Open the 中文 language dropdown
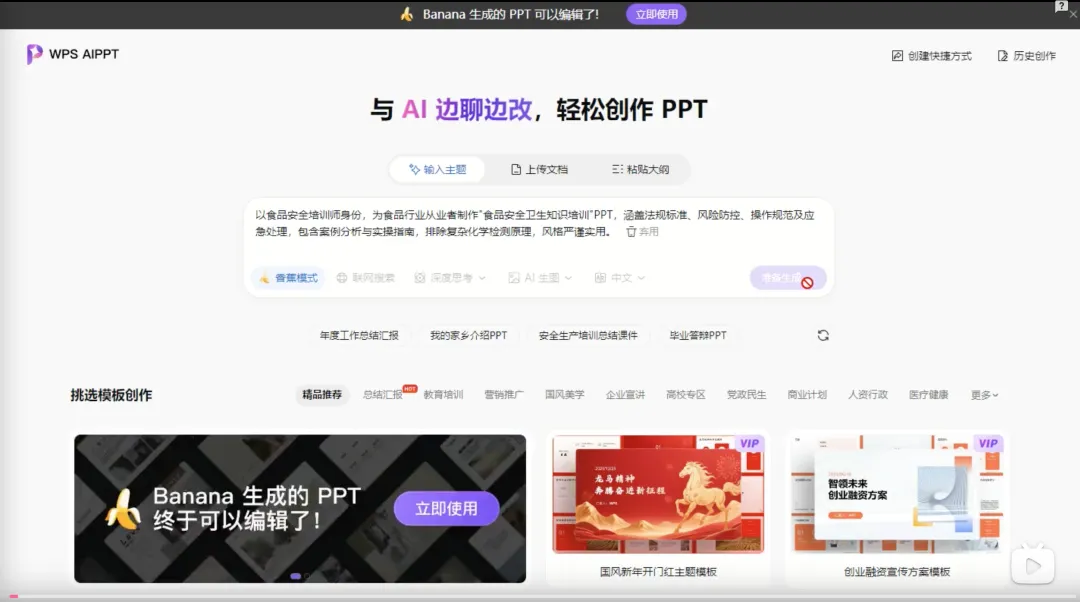 click(619, 278)
